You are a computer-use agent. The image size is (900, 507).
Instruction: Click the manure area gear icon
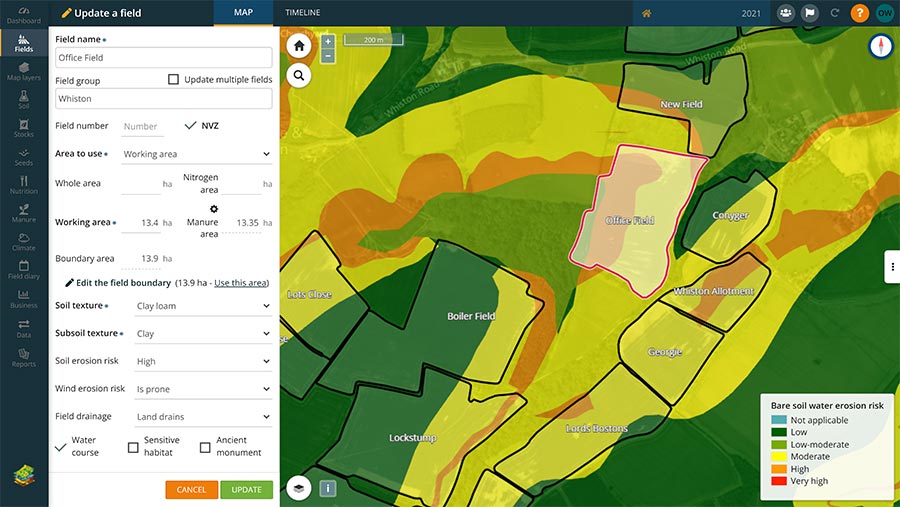tap(213, 209)
